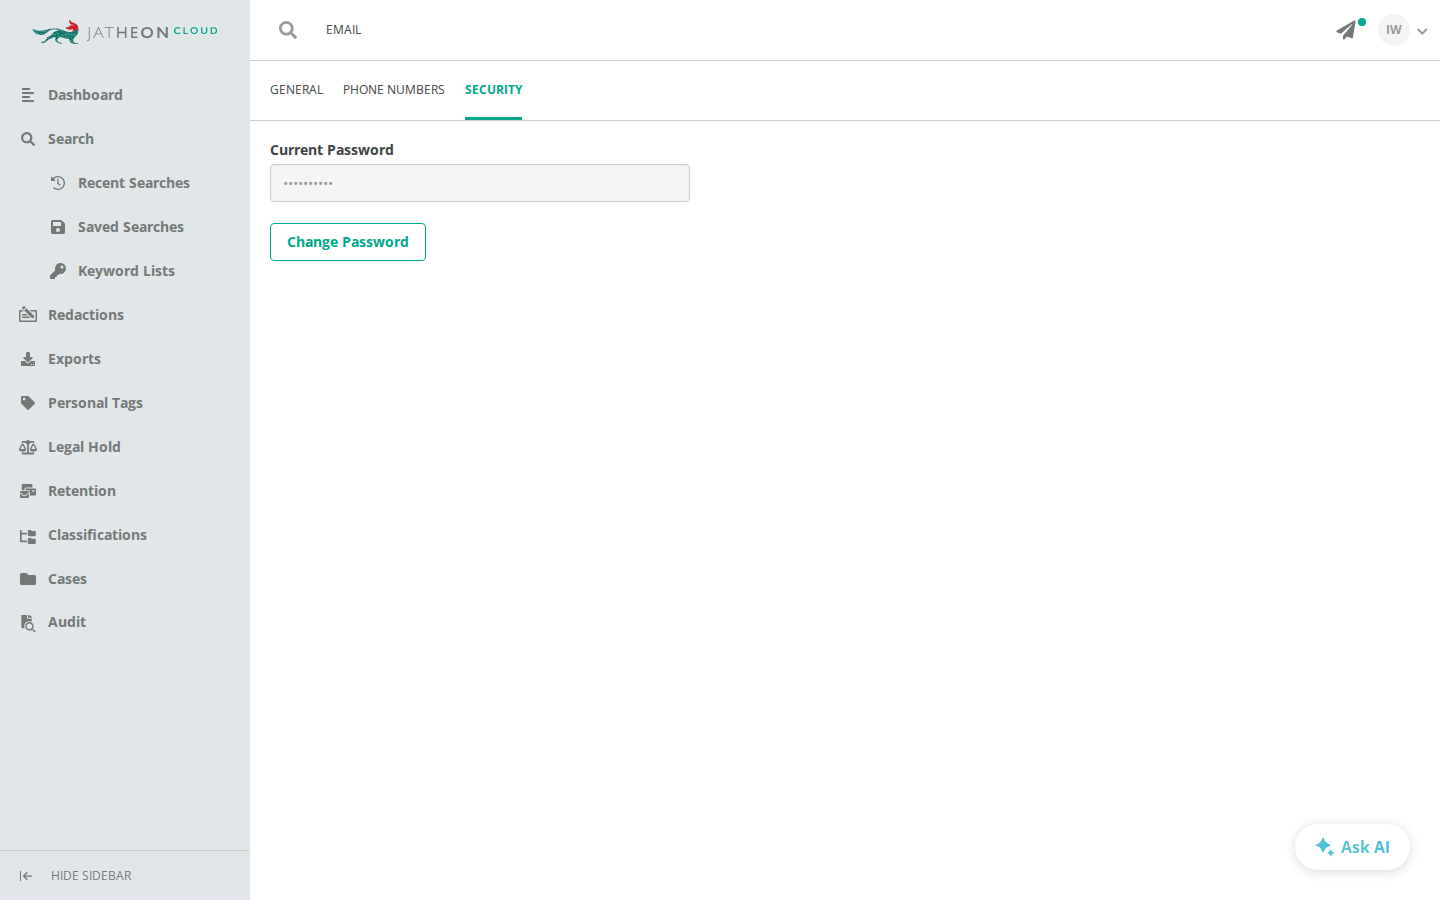
Task: Click the Audit sidebar icon
Action: 28,623
